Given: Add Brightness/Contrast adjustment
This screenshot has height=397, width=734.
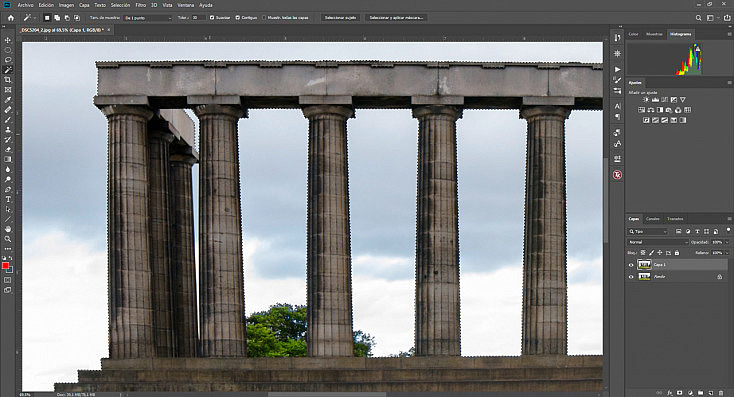Looking at the screenshot, I should 646,100.
